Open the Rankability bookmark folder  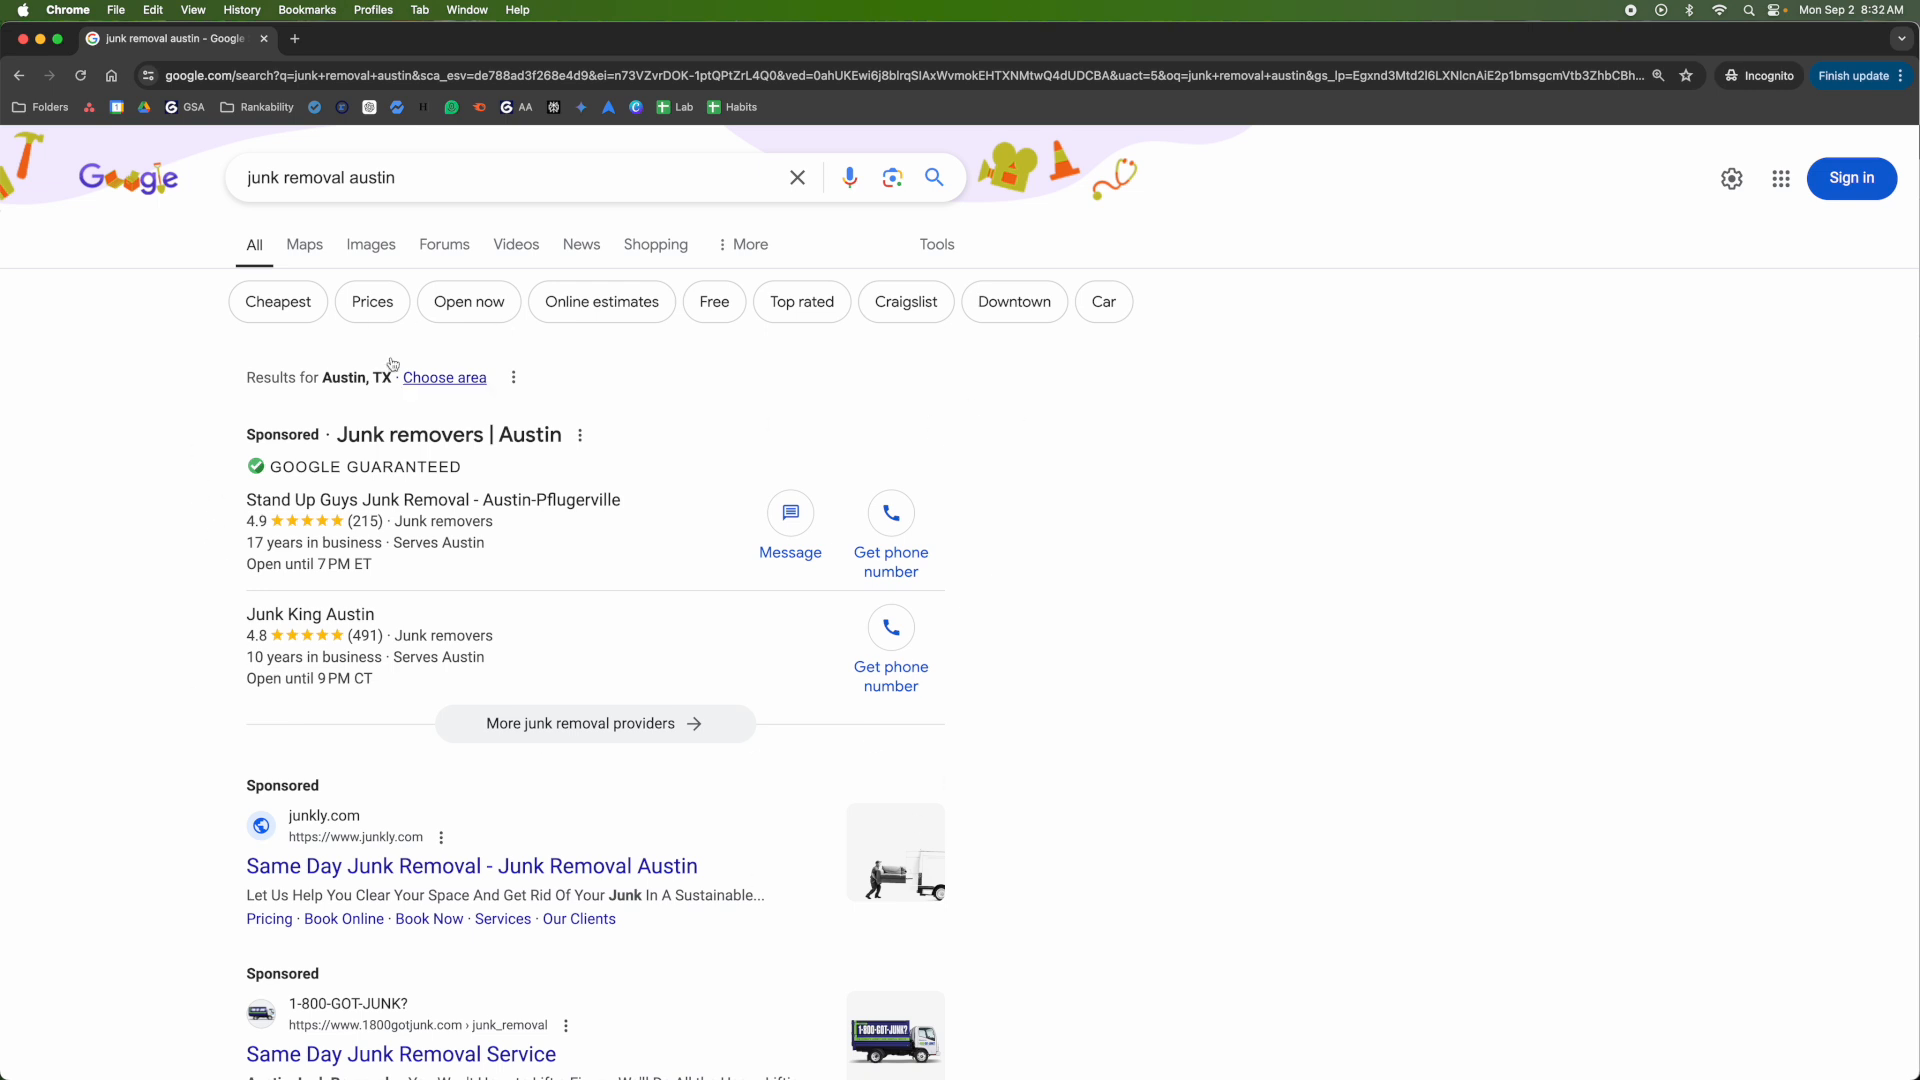(x=257, y=107)
